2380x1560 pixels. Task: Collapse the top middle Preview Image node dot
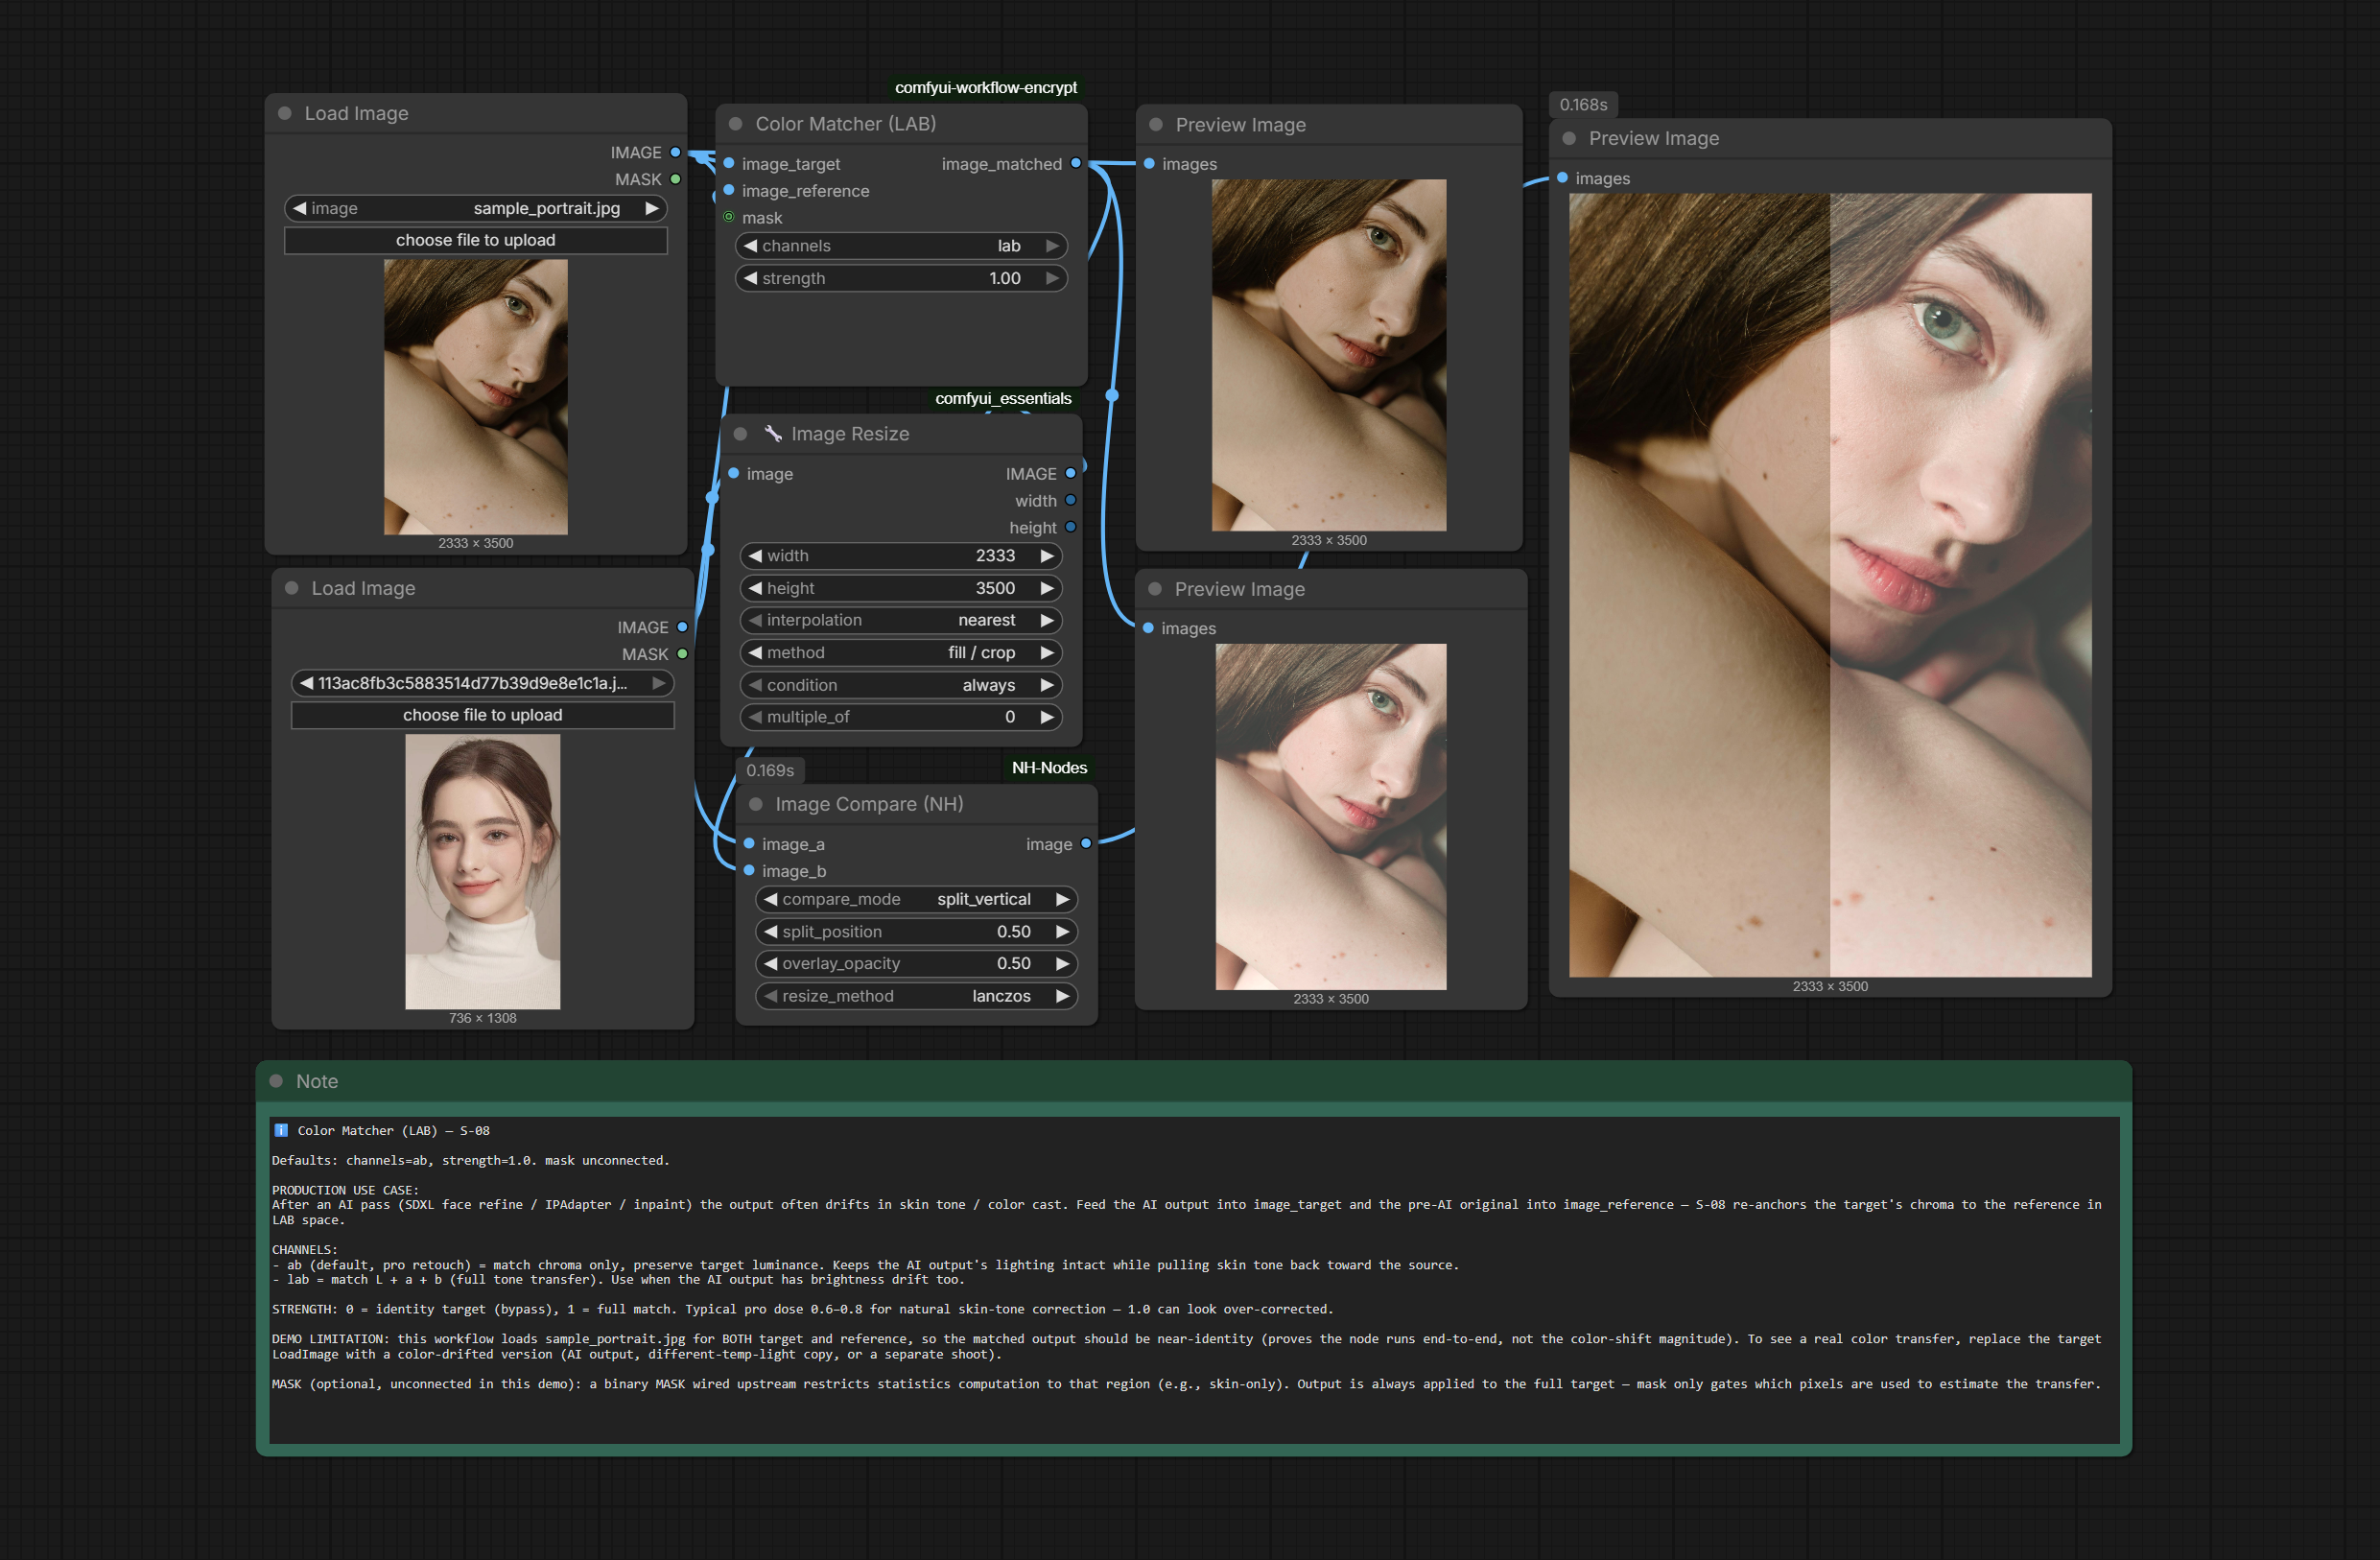coord(1156,125)
